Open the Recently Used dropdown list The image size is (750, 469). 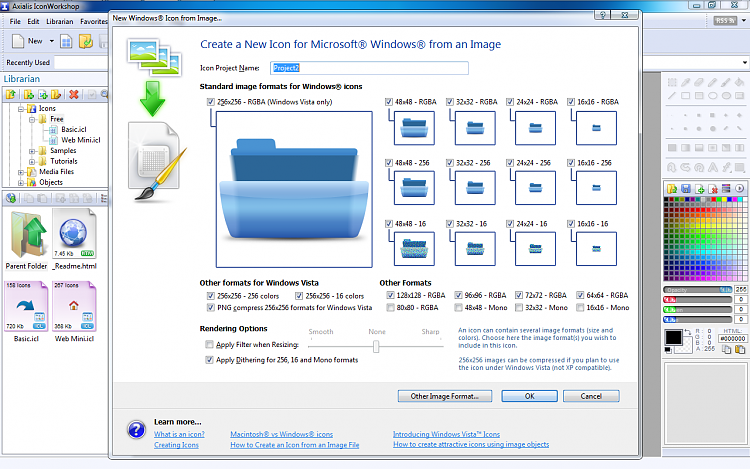click(744, 63)
